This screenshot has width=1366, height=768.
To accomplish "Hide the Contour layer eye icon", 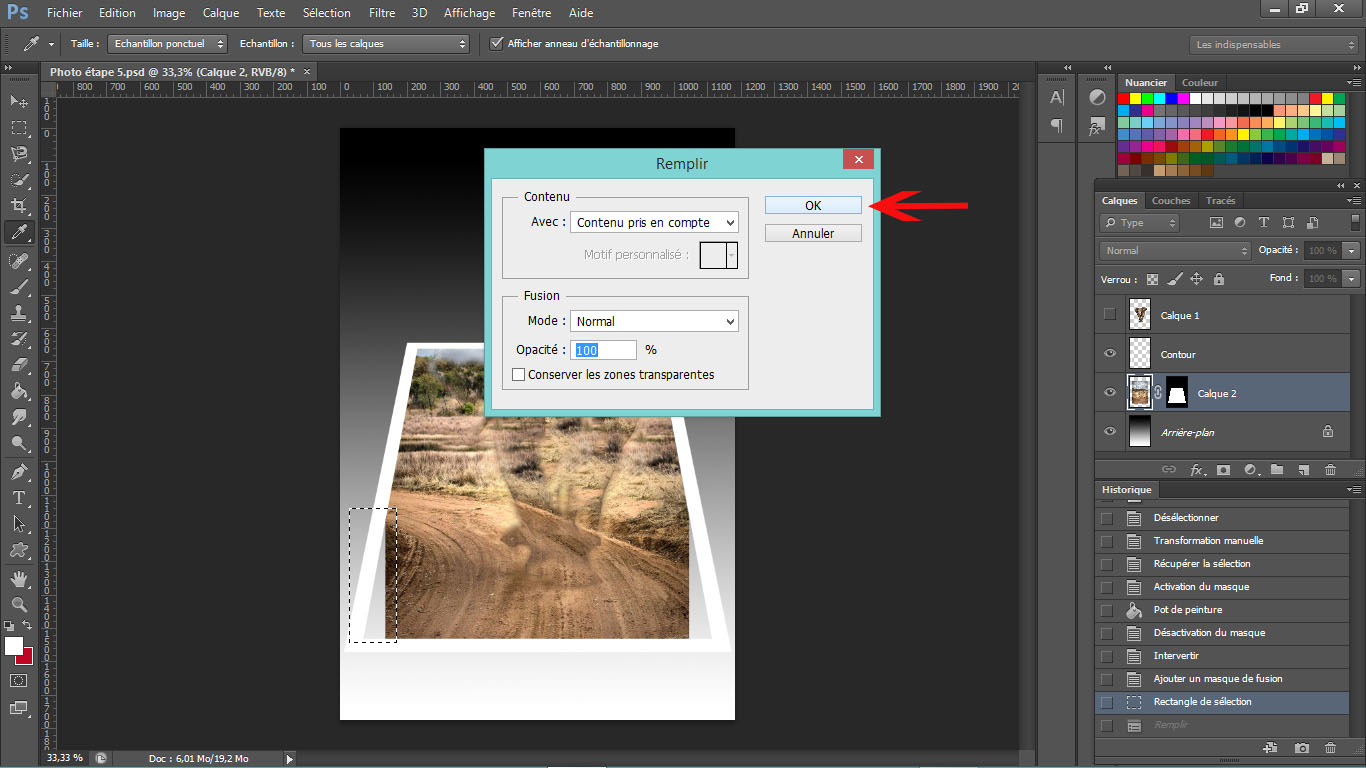I will [1109, 354].
